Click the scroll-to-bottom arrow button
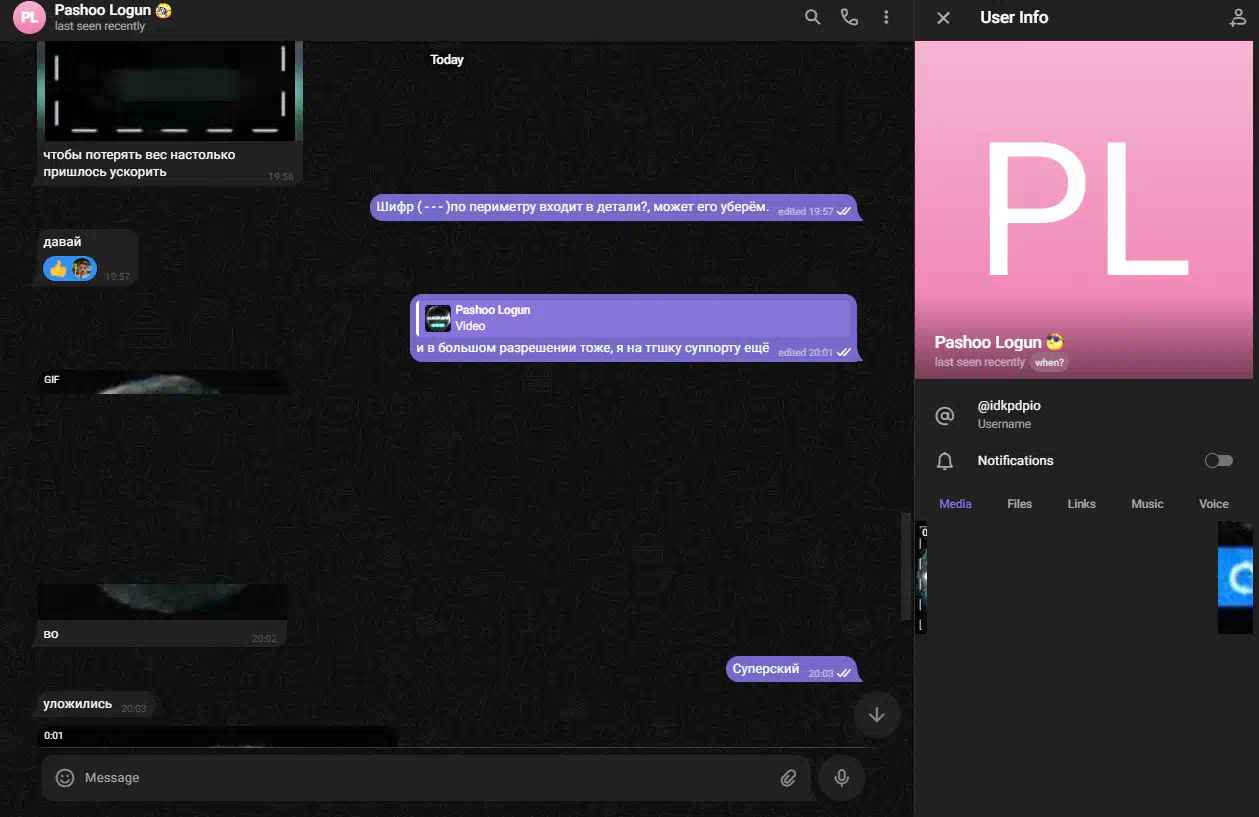Screen dimensions: 1259x817 tap(877, 715)
